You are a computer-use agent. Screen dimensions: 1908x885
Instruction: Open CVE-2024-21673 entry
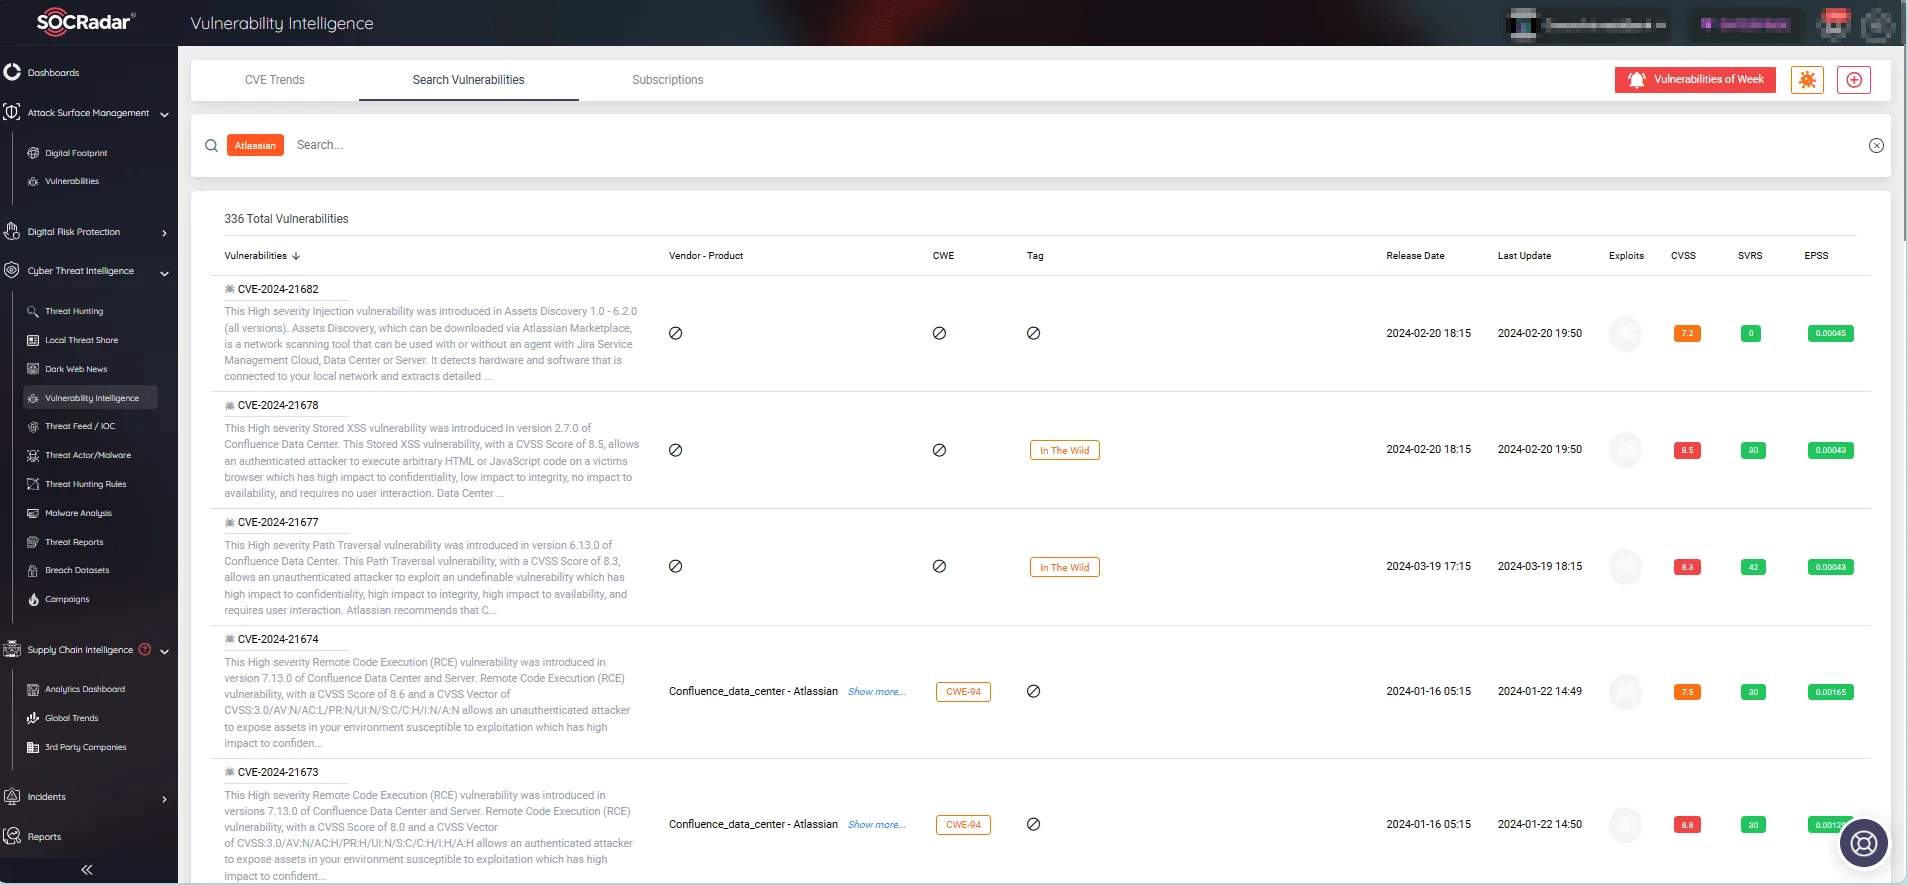pos(278,772)
